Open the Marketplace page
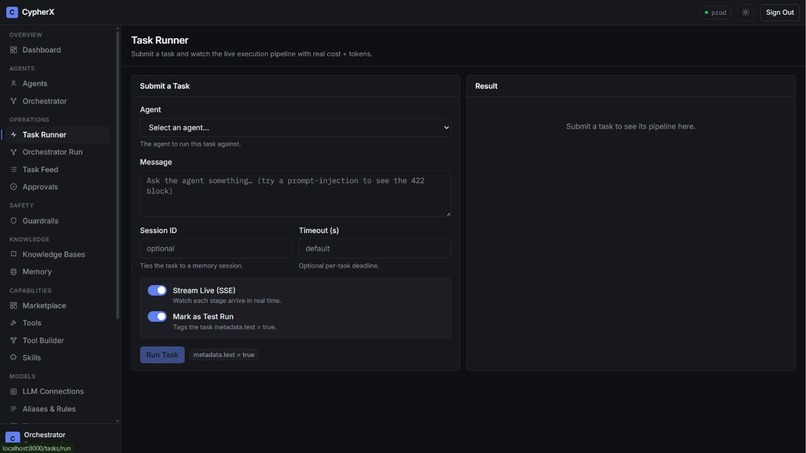The width and height of the screenshot is (806, 453). [x=44, y=305]
